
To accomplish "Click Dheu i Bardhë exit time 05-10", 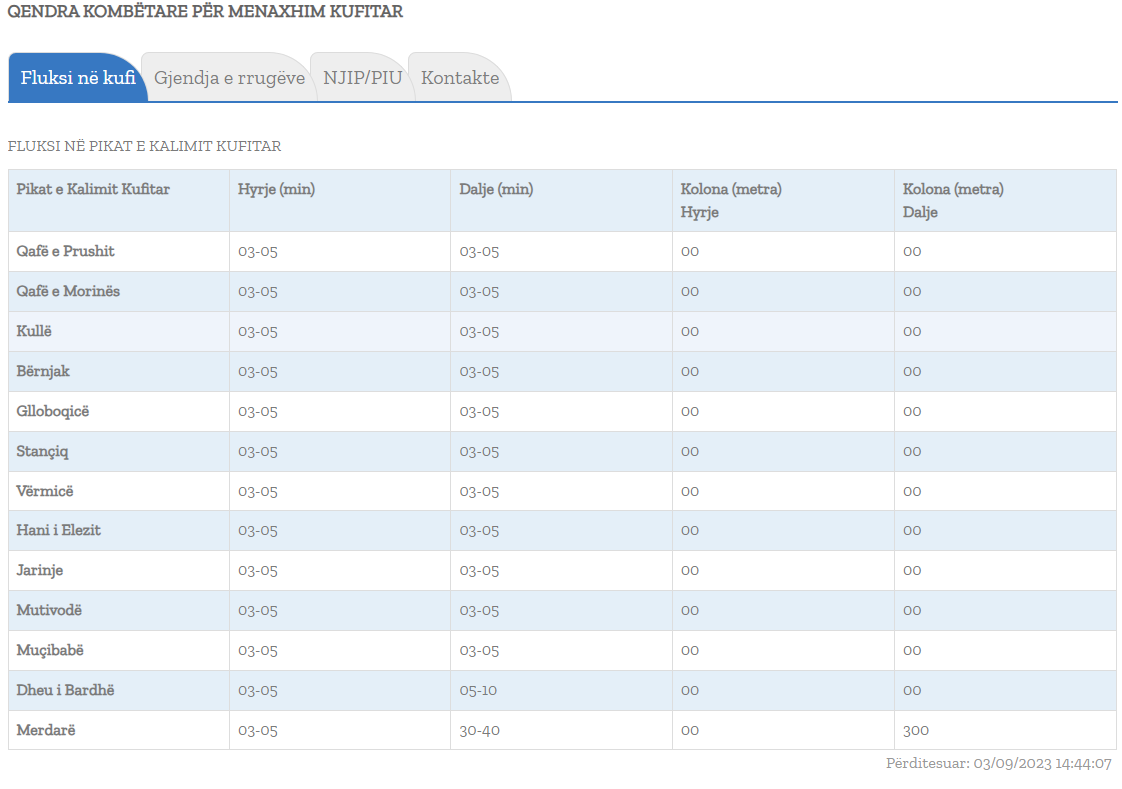I will click(479, 690).
